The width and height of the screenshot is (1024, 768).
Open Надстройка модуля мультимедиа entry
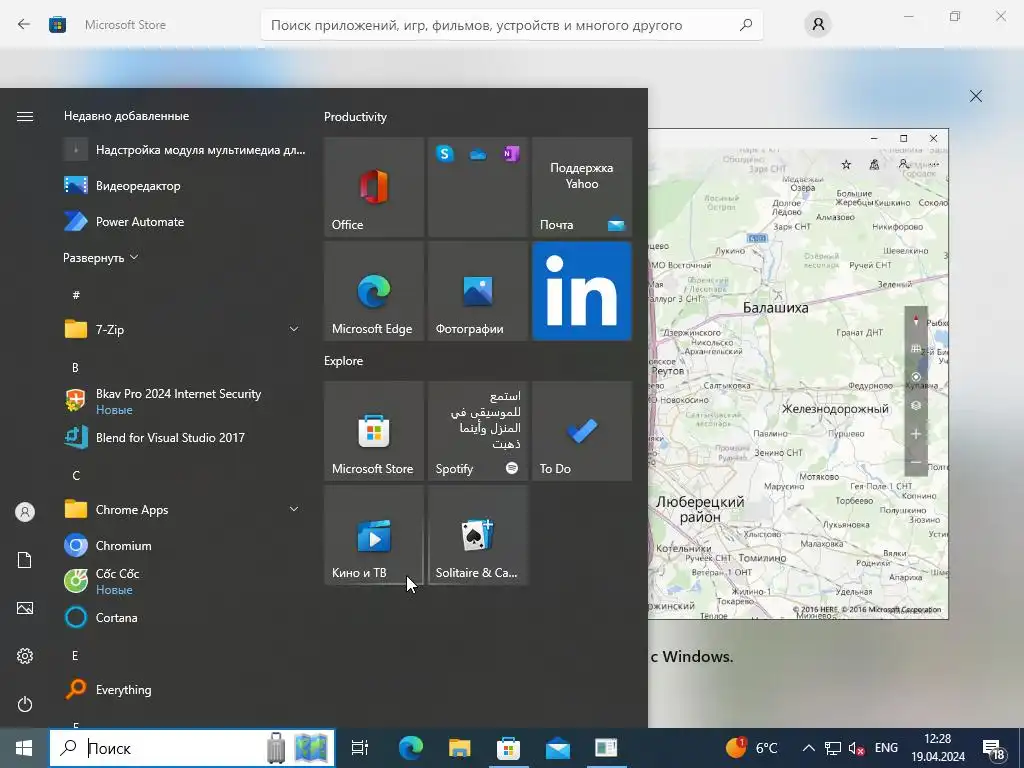click(184, 150)
